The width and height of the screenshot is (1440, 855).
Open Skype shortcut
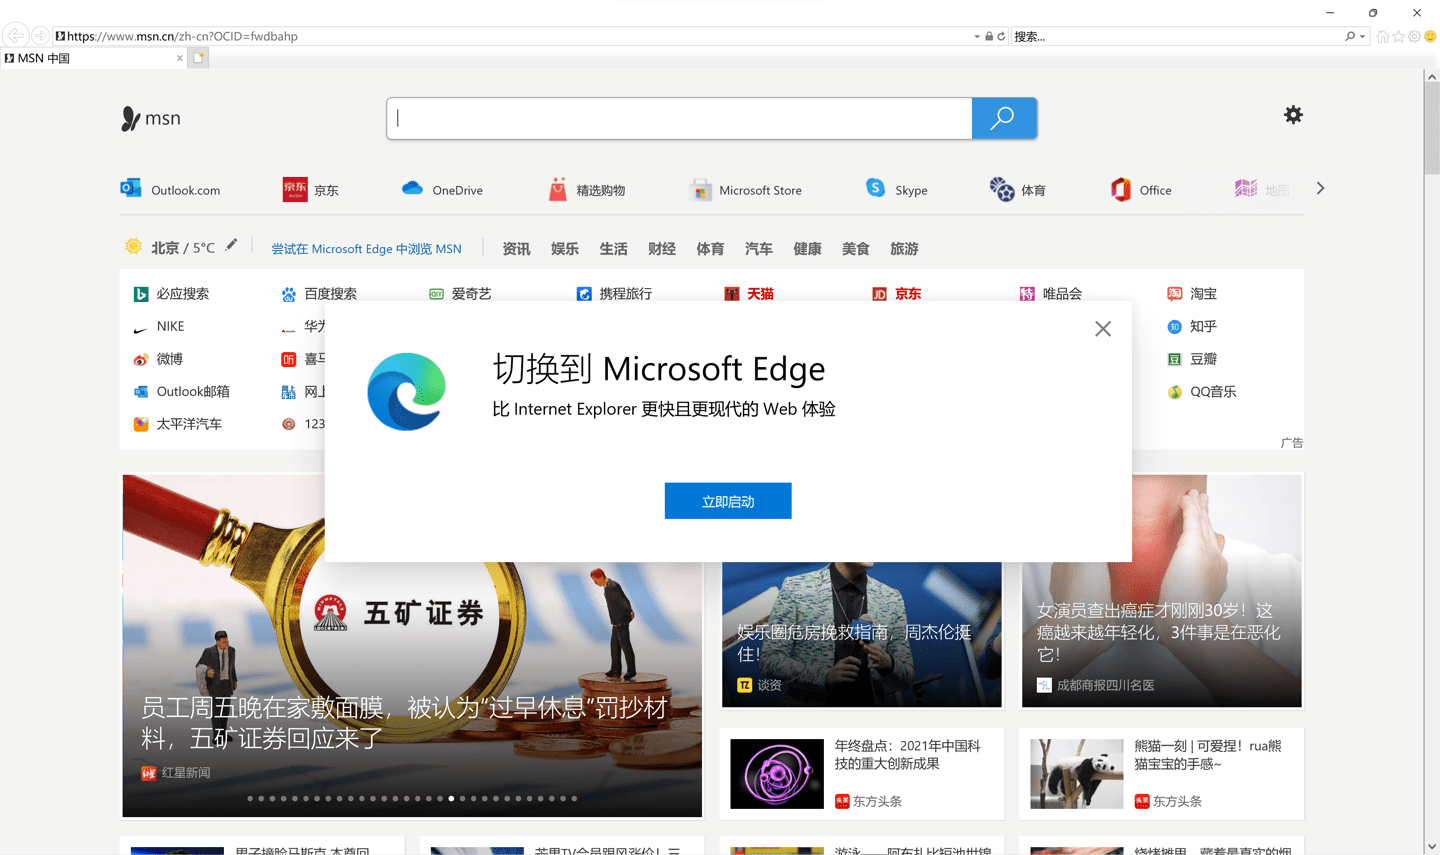(x=896, y=189)
